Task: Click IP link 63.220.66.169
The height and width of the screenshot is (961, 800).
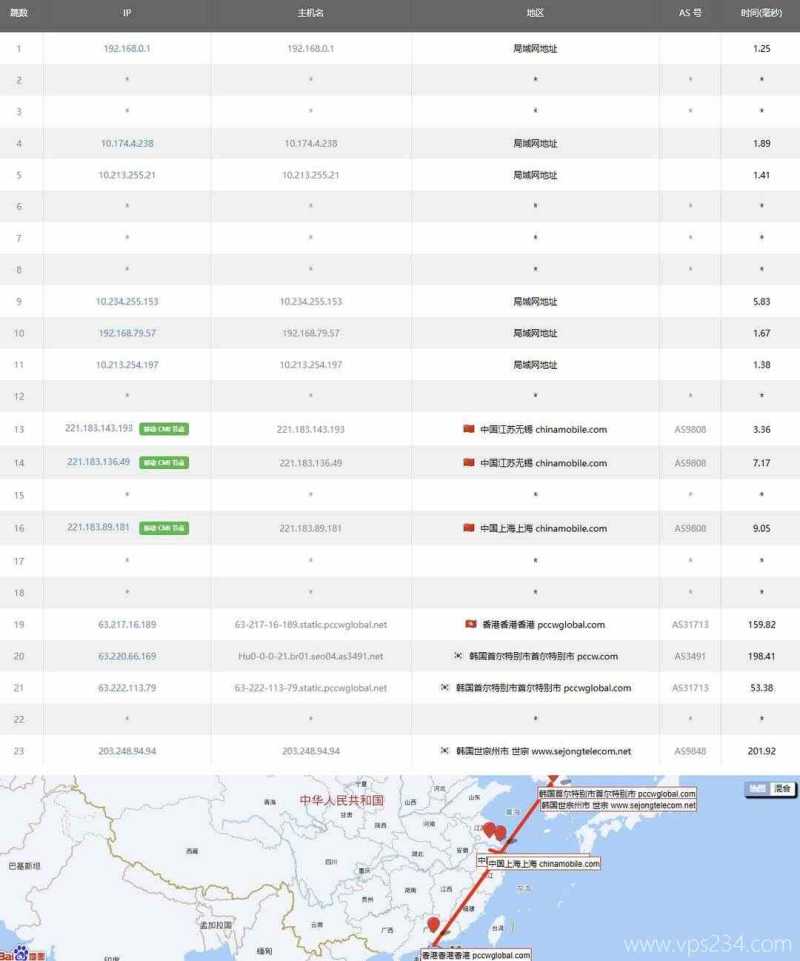Action: click(126, 658)
